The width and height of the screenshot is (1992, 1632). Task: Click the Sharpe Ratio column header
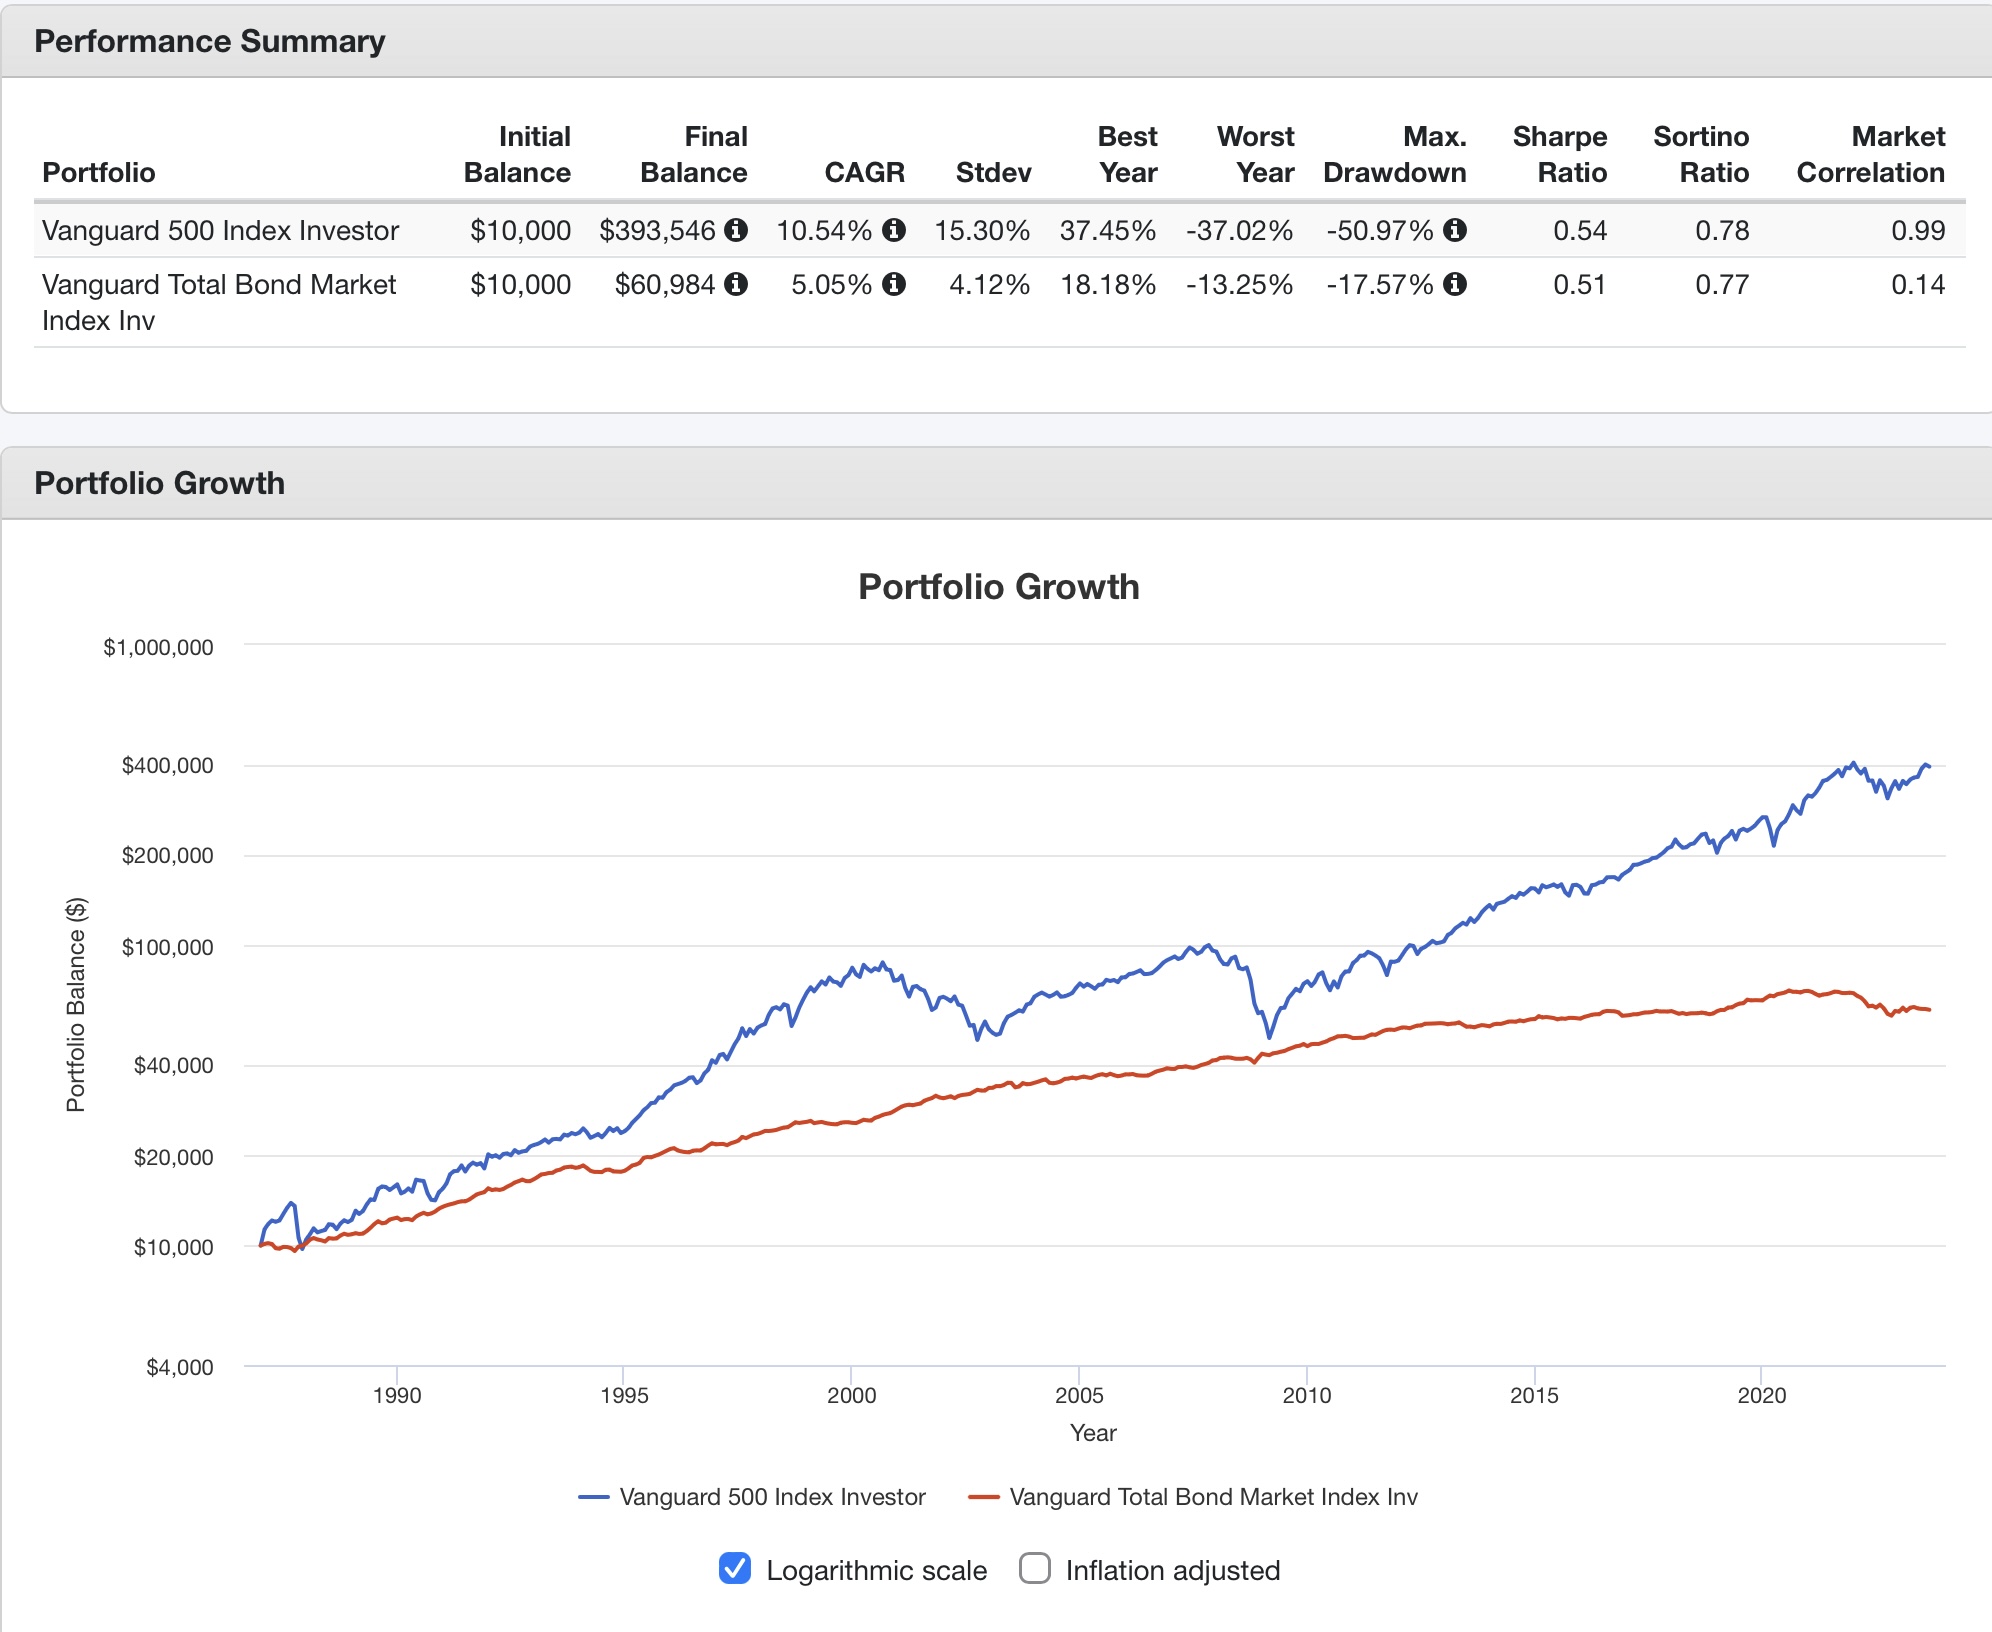point(1560,154)
